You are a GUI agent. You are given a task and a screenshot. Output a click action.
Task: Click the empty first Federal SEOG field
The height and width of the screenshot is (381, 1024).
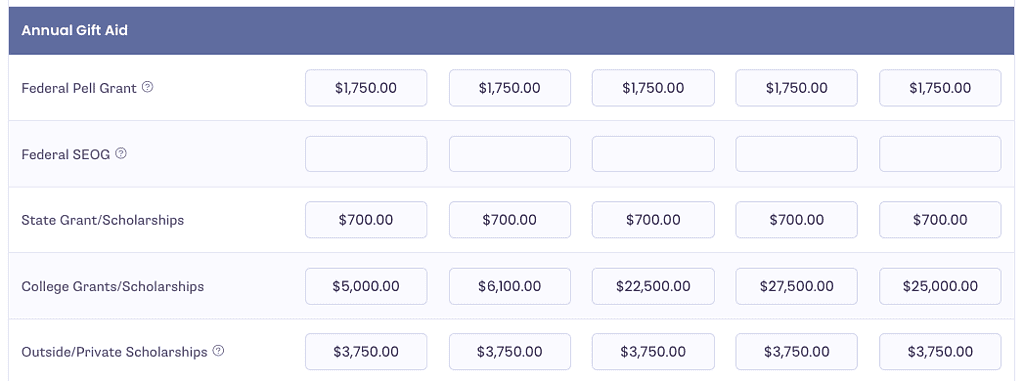366,154
